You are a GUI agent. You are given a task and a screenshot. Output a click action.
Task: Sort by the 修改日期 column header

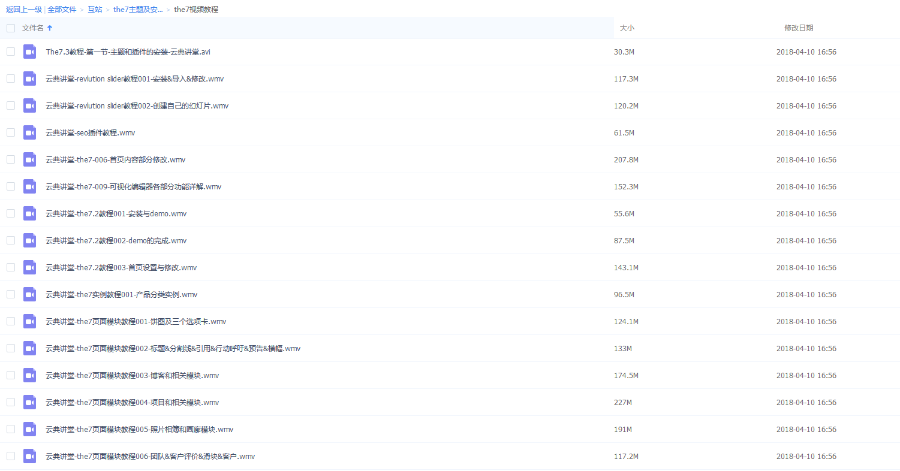point(798,28)
